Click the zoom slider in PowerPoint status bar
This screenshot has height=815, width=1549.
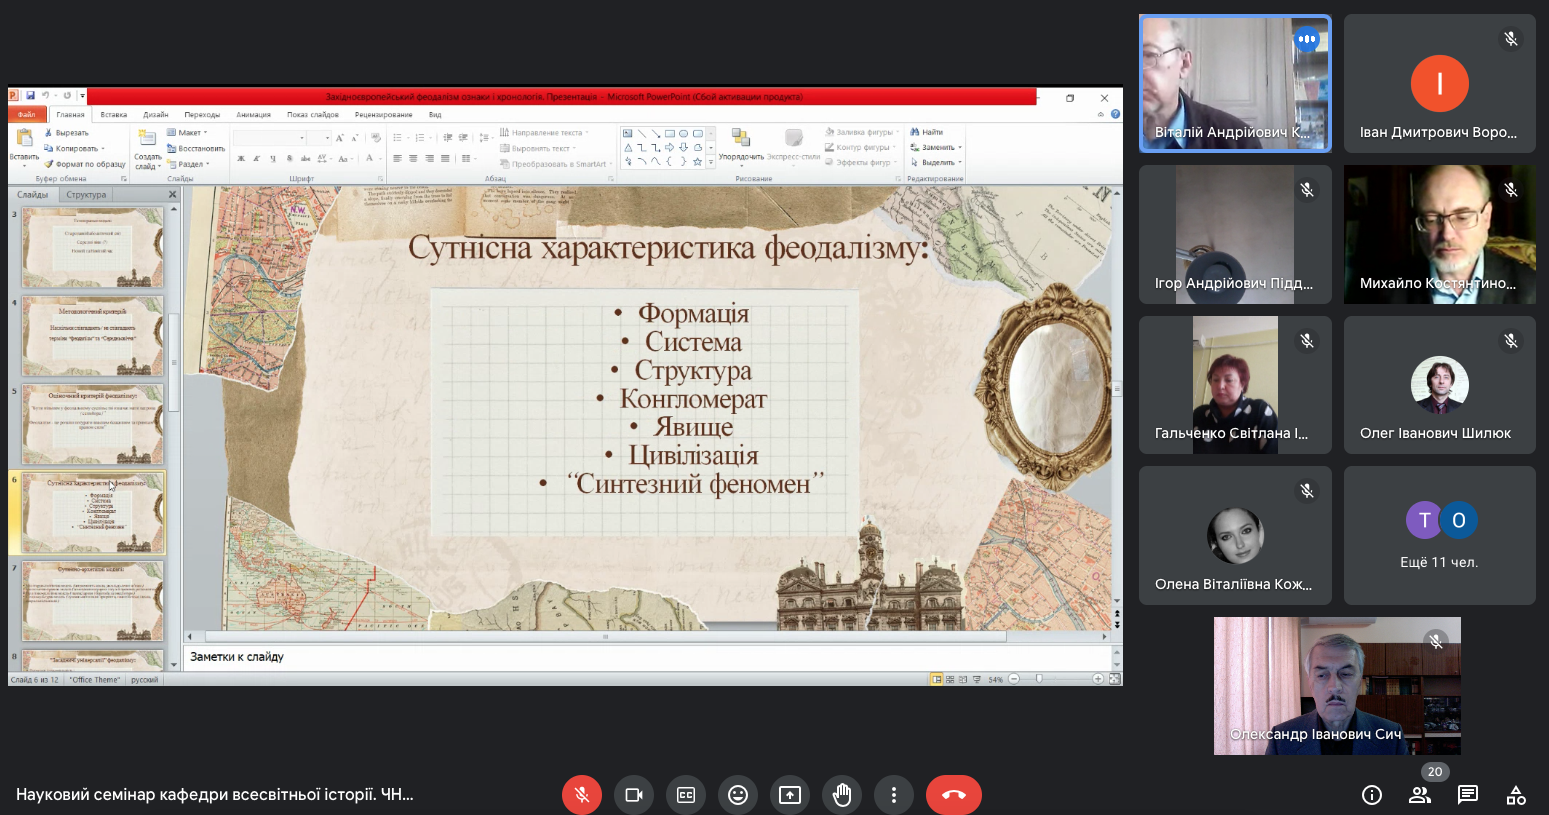tap(1040, 679)
